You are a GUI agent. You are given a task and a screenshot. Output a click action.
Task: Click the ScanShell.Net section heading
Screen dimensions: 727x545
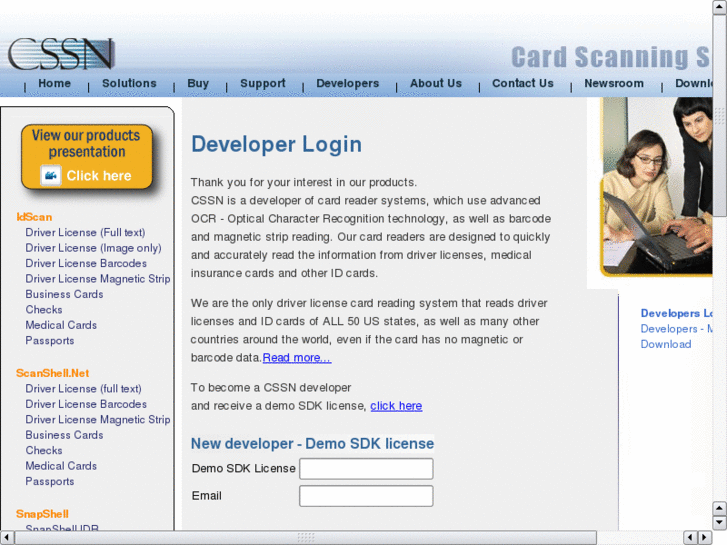click(x=52, y=373)
